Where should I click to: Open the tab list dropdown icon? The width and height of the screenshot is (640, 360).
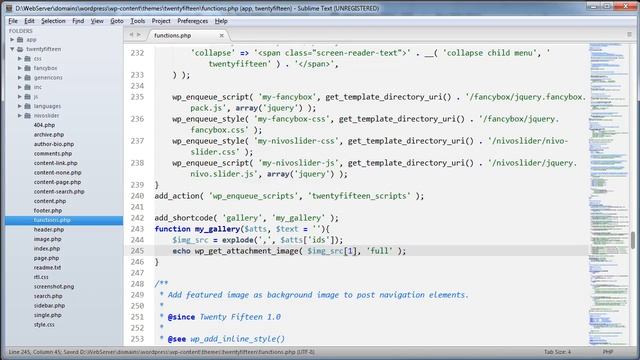click(629, 35)
